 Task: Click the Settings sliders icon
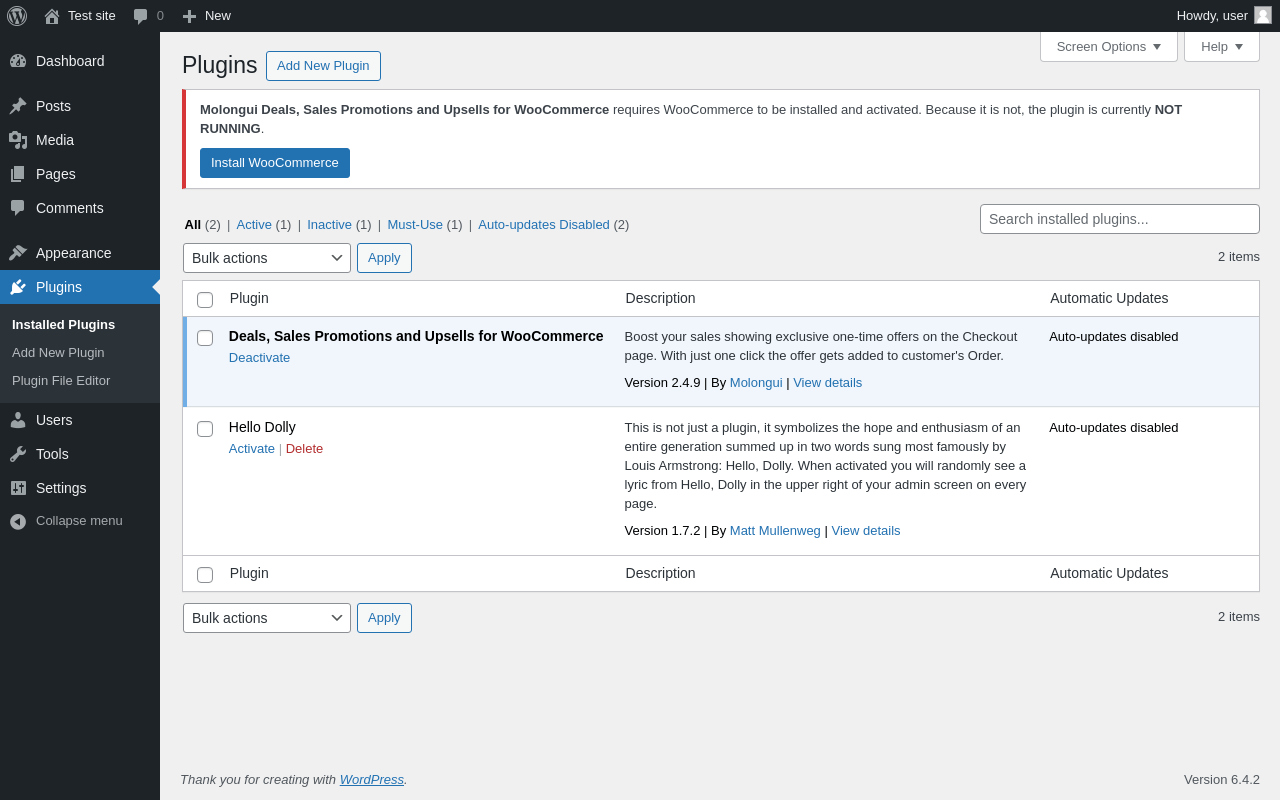pos(18,488)
